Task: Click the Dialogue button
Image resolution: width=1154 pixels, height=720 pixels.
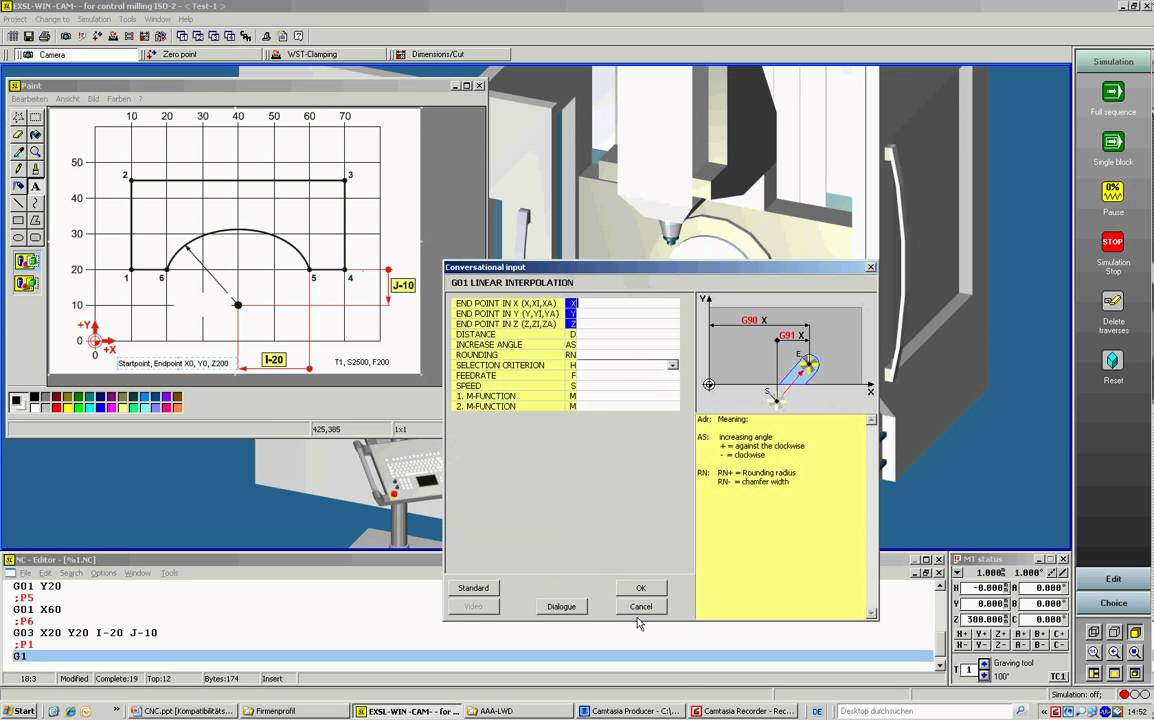Action: pyautogui.click(x=562, y=607)
